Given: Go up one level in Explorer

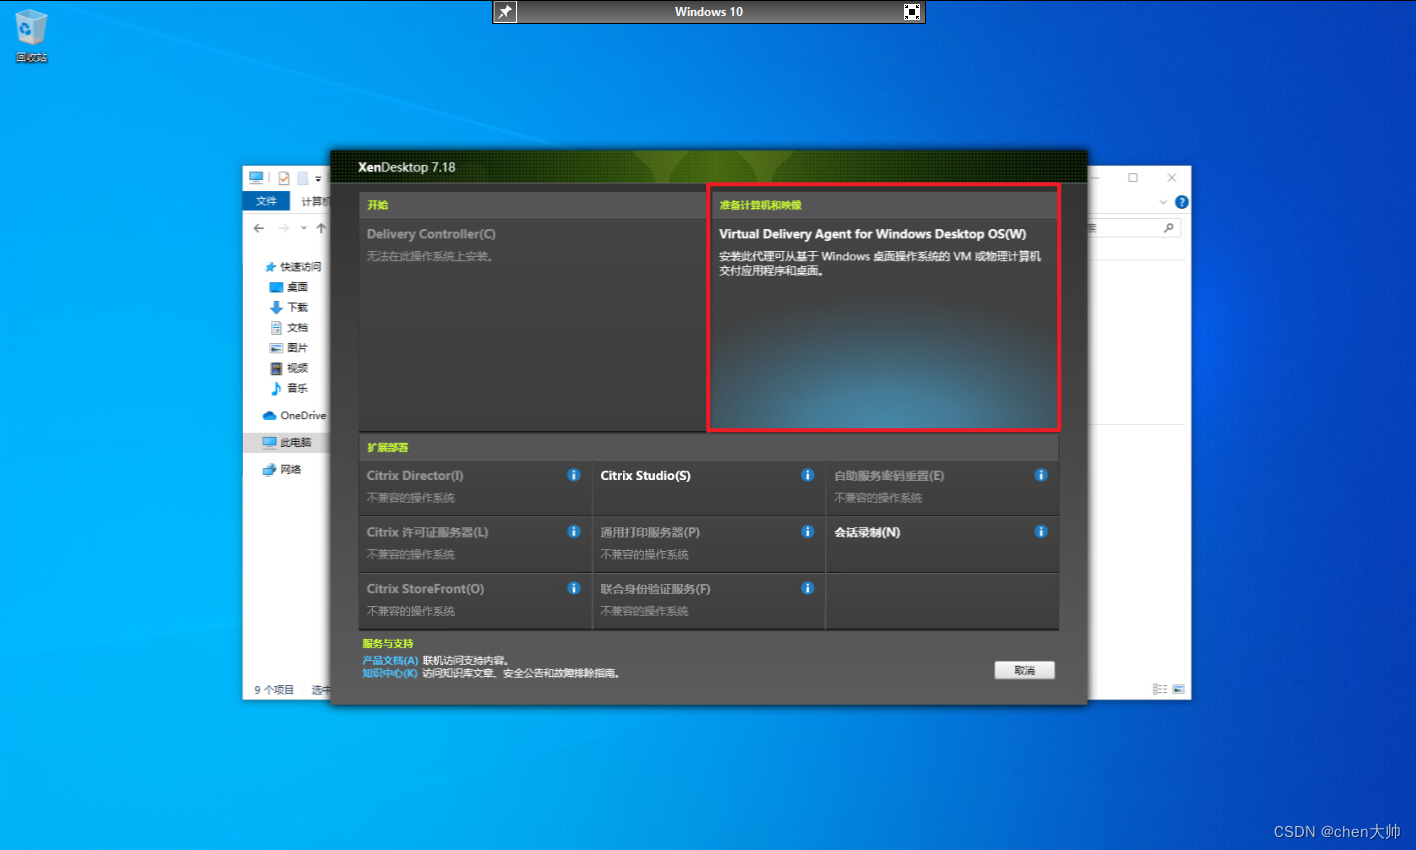Looking at the screenshot, I should click(321, 228).
